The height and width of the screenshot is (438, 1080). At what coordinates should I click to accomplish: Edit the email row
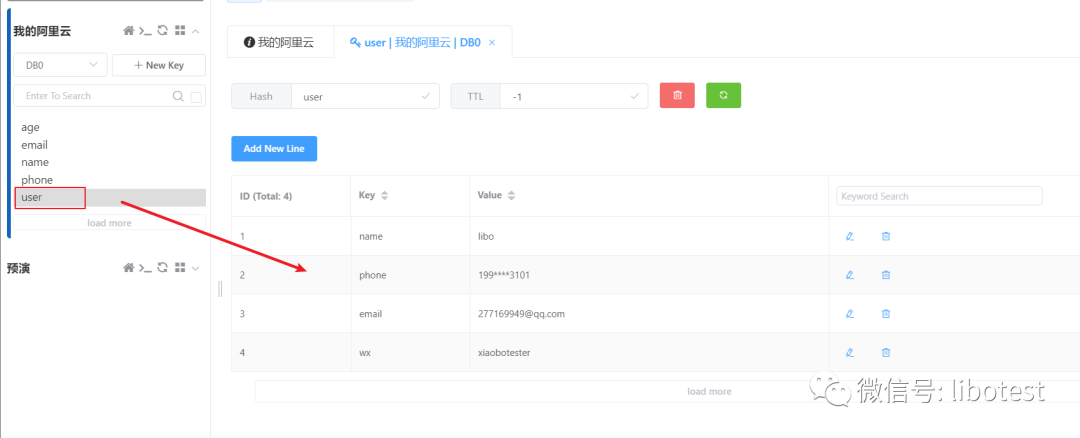(850, 313)
